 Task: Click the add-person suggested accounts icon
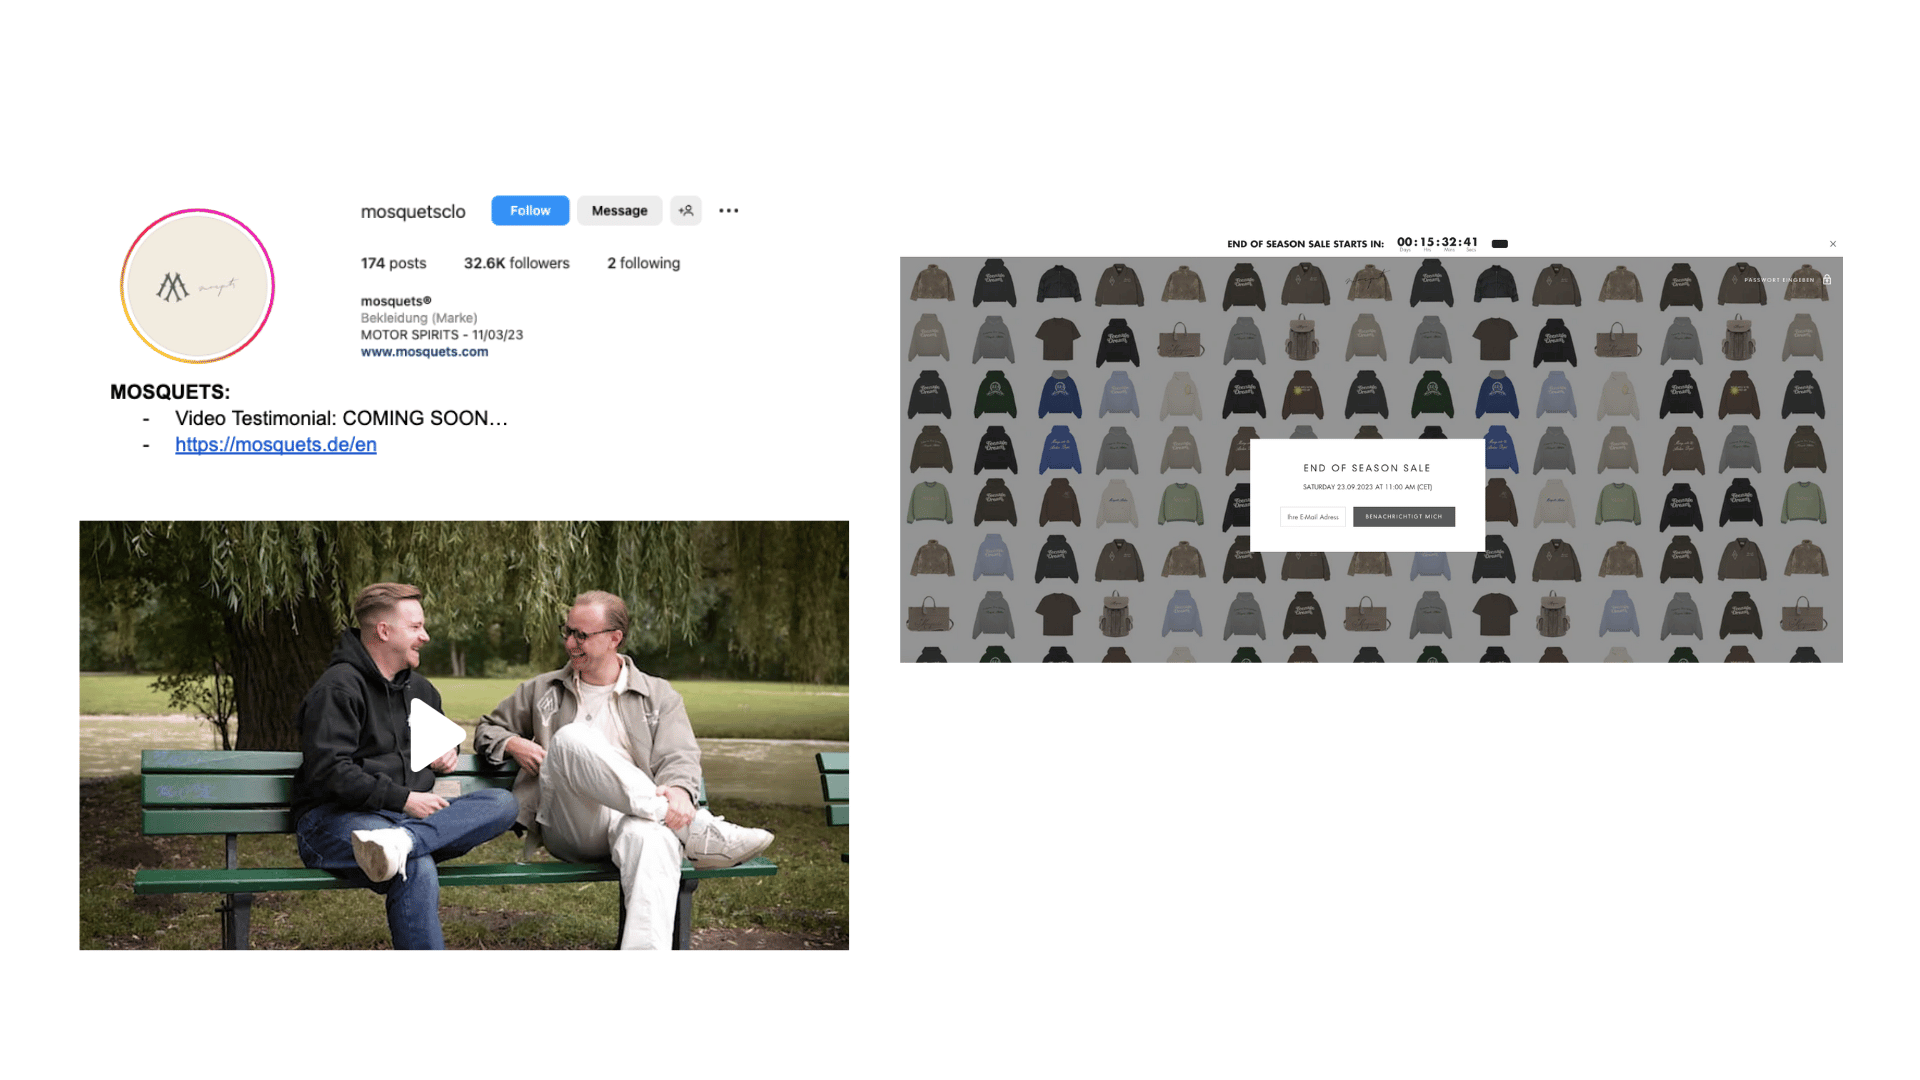686,211
